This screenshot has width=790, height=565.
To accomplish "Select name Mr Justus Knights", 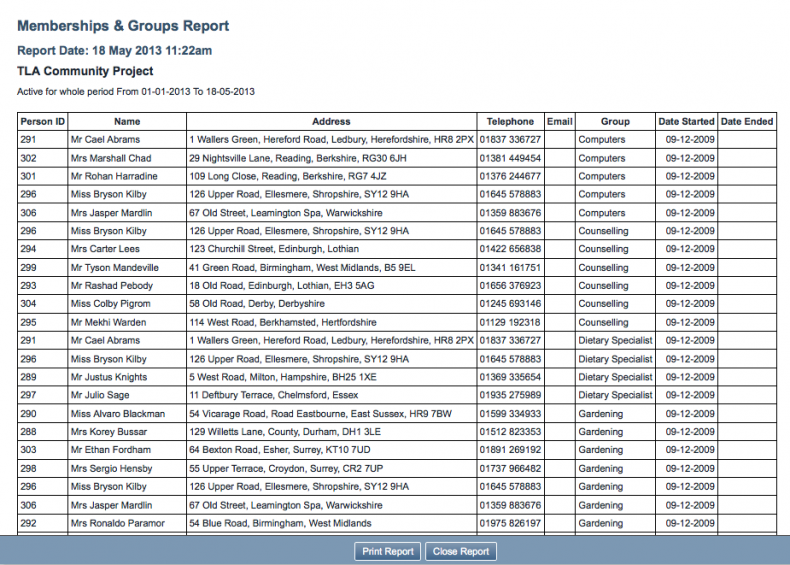I will [109, 377].
